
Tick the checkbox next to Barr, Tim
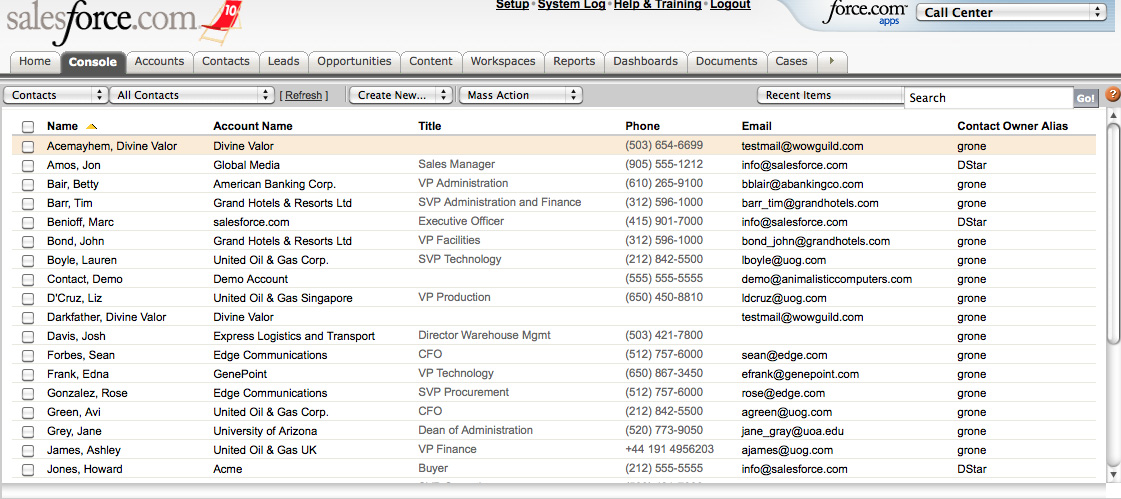click(x=28, y=203)
